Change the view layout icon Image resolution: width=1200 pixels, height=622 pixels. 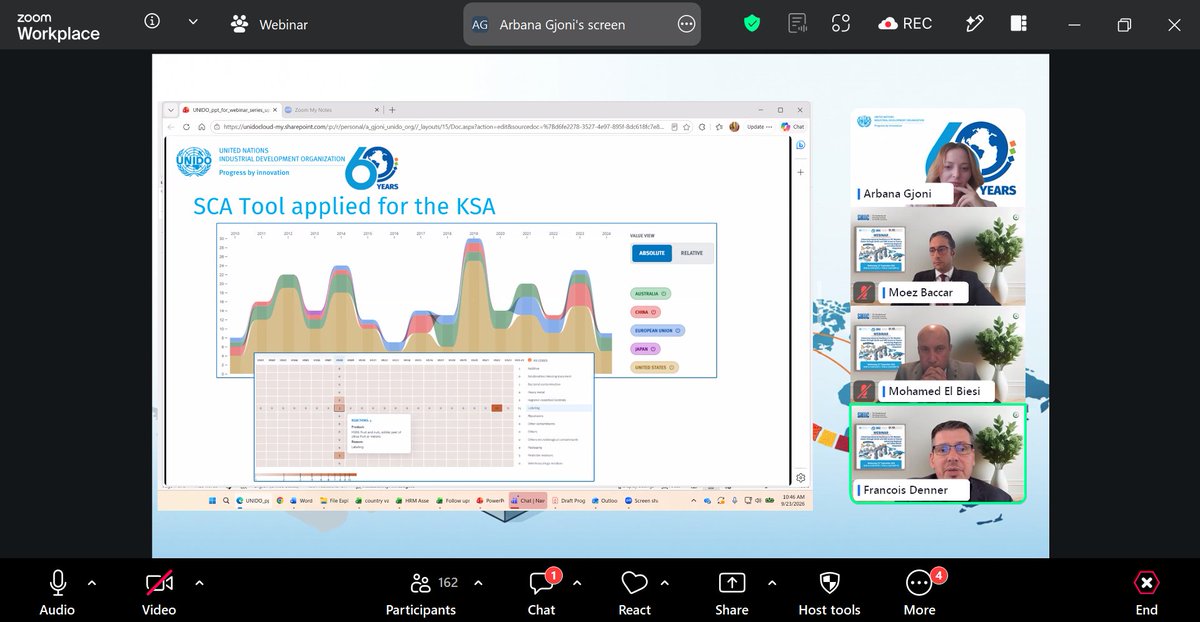pyautogui.click(x=1018, y=23)
